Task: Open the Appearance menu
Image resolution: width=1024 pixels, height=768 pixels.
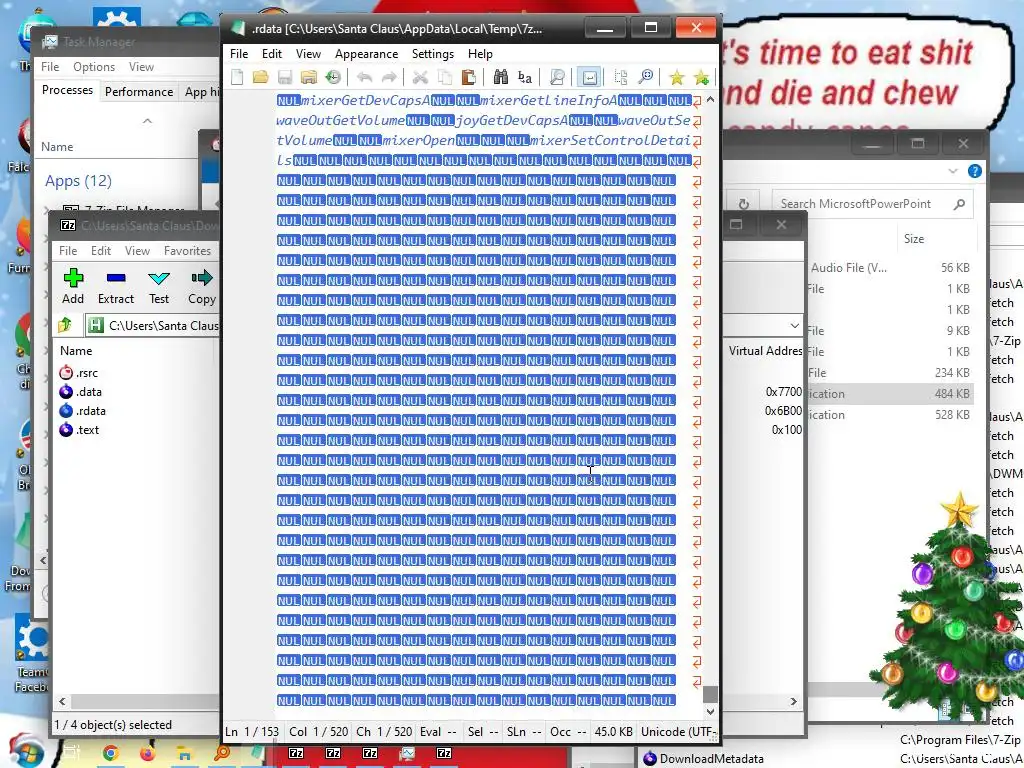Action: point(366,54)
